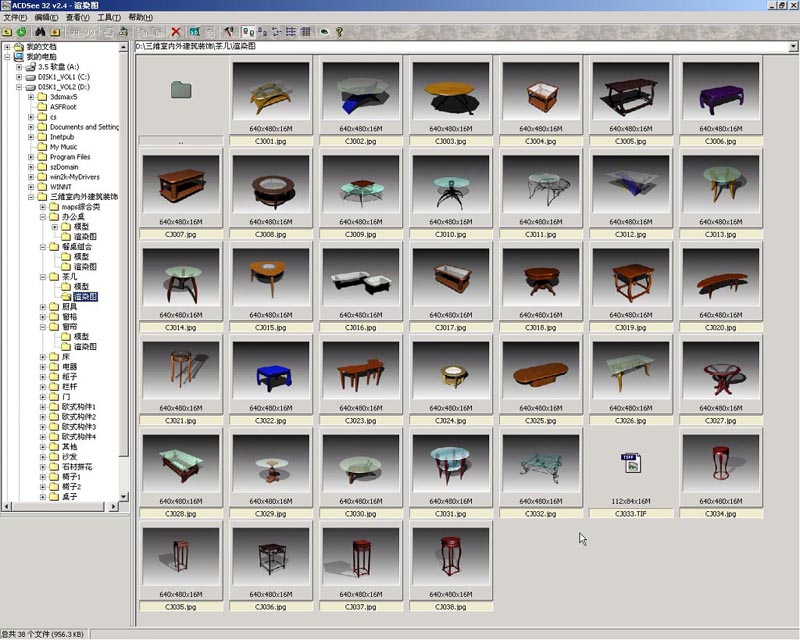Click the binoculars find icon
Viewport: 800px width, 640px height.
tap(39, 32)
